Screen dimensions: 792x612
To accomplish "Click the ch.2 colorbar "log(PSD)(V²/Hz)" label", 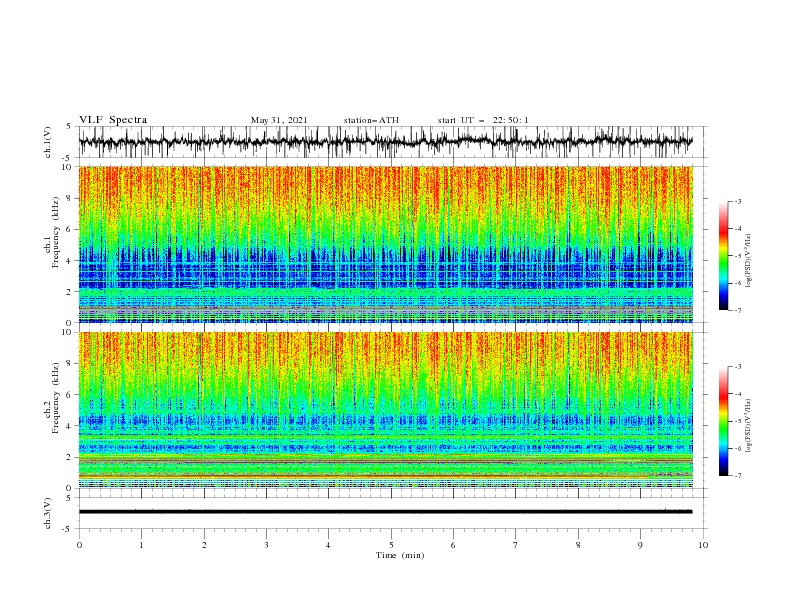I will pyautogui.click(x=748, y=426).
